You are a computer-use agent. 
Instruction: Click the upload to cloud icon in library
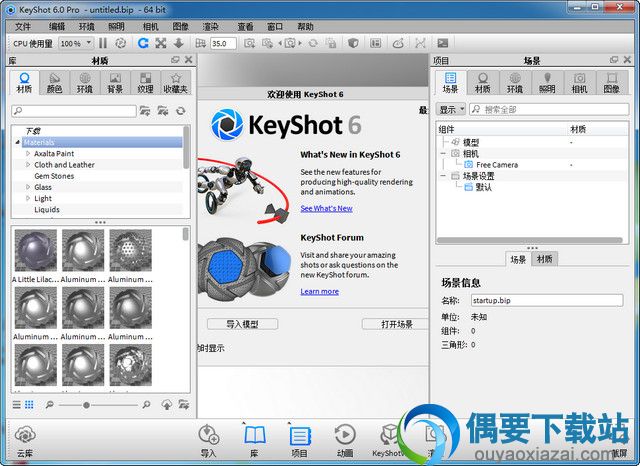pyautogui.click(x=167, y=404)
